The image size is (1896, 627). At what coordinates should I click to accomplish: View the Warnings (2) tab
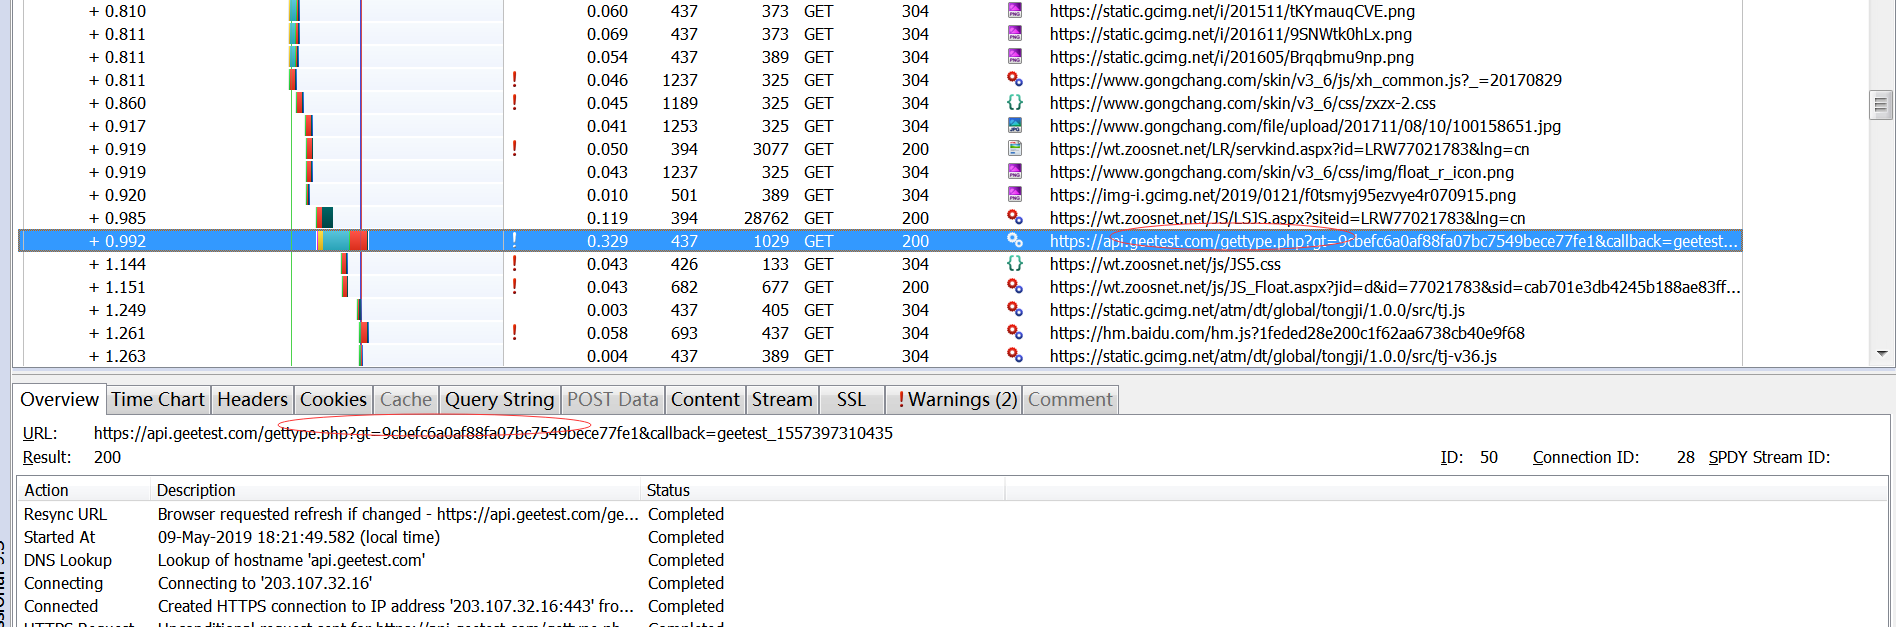(x=957, y=400)
